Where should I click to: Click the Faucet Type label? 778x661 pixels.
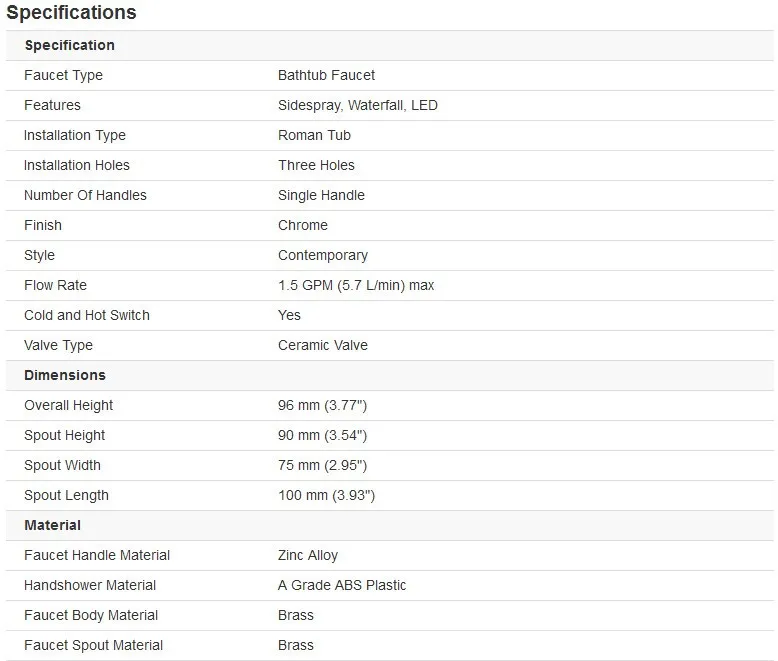(64, 75)
